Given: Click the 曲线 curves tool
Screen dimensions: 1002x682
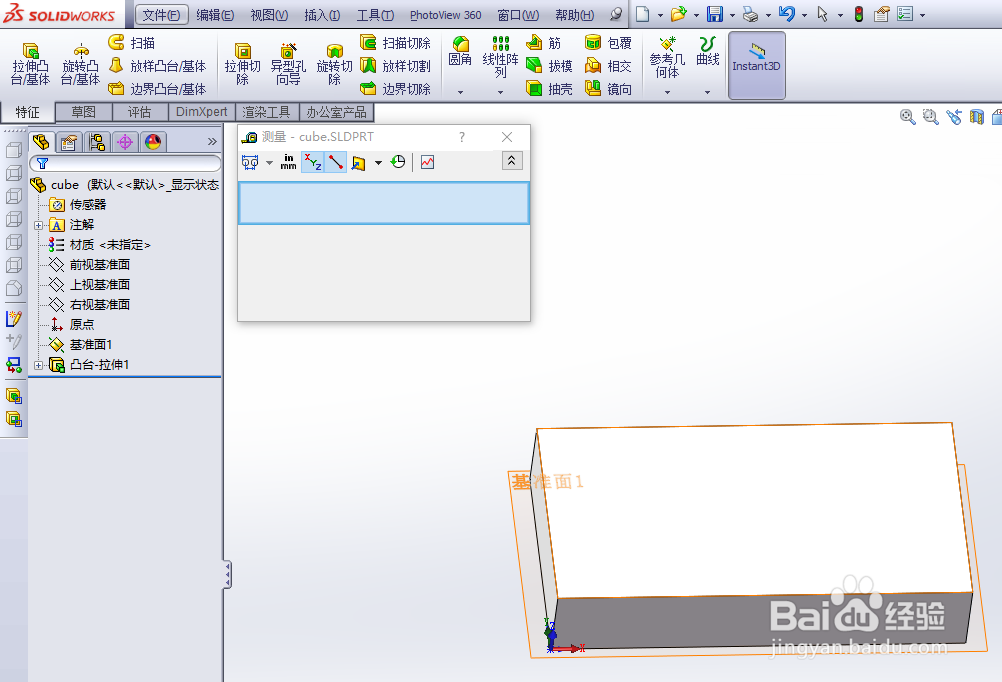Looking at the screenshot, I should coord(707,52).
